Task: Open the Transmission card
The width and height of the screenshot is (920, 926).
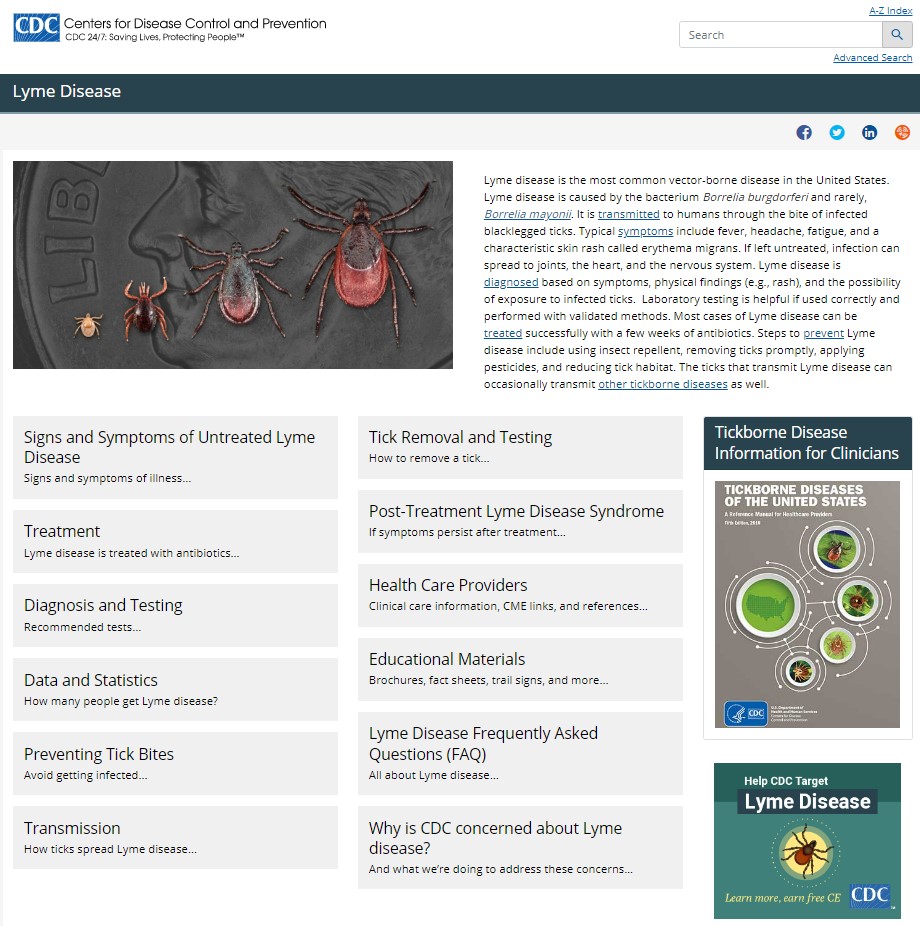Action: [175, 837]
